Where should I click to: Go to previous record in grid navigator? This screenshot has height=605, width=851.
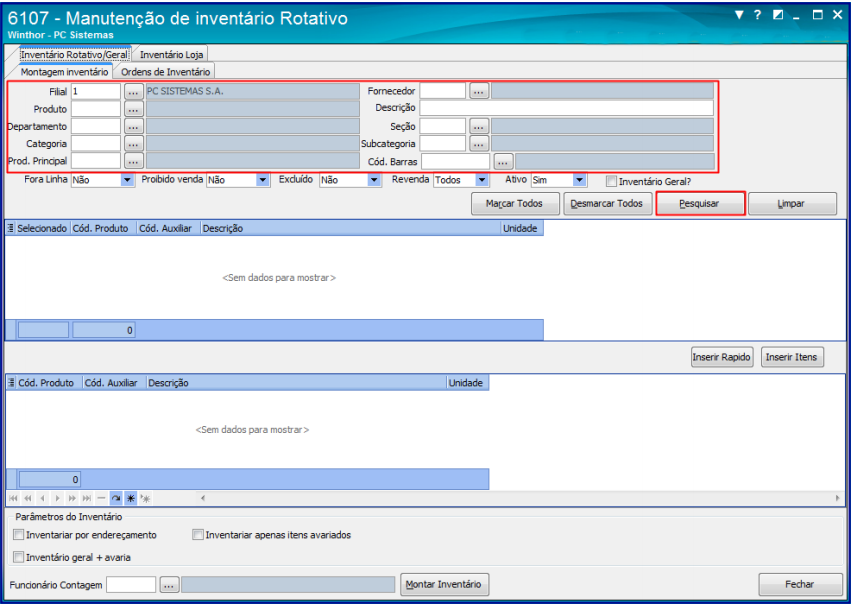coord(42,498)
